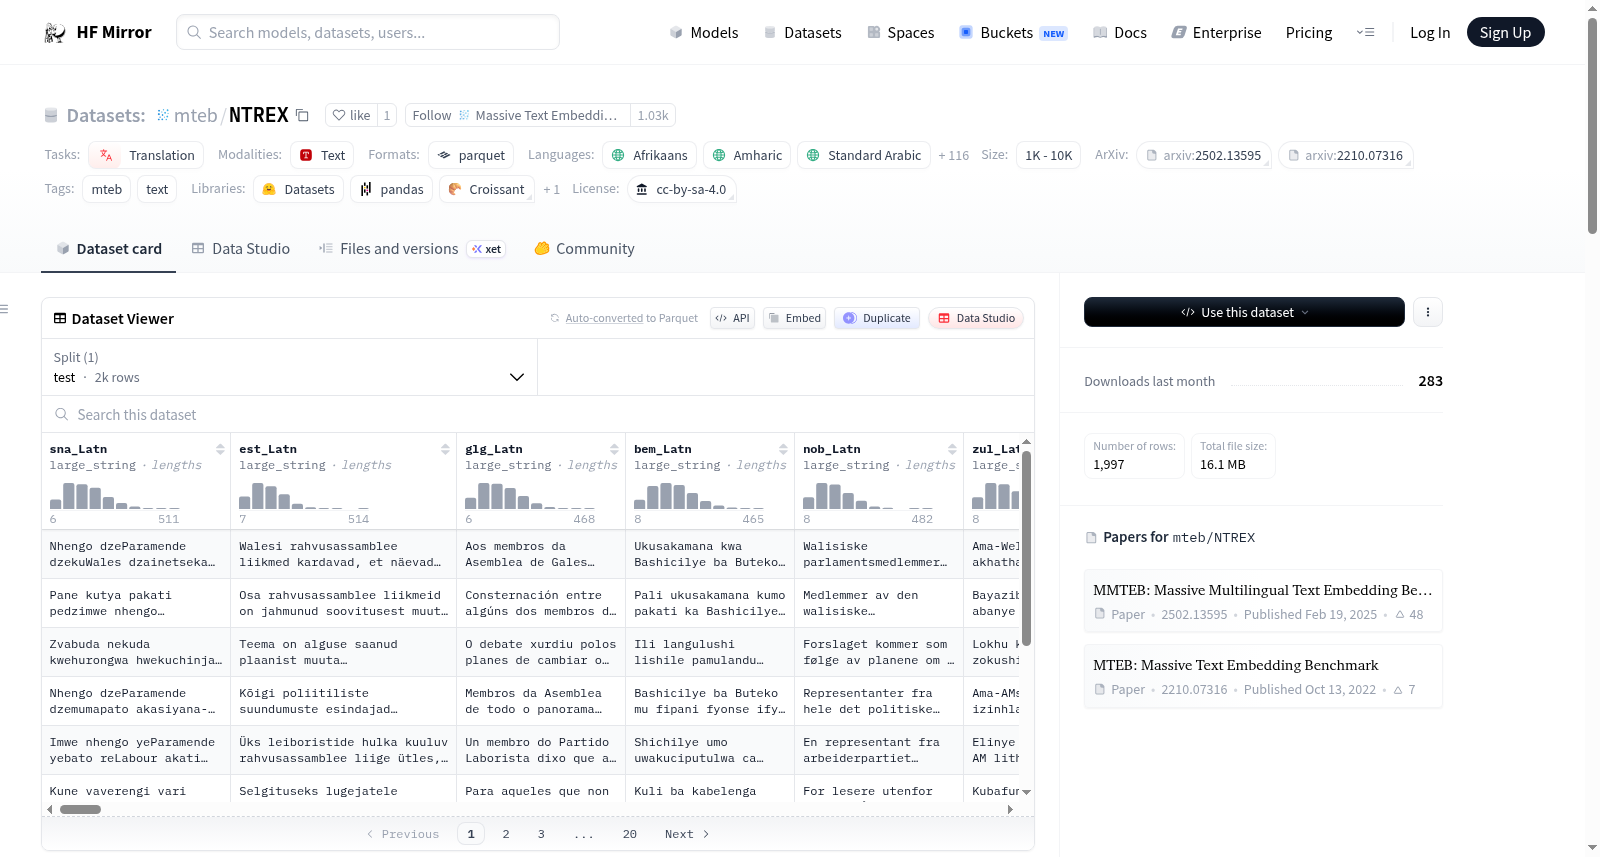Click the Embed button in Dataset Viewer

[x=794, y=318]
